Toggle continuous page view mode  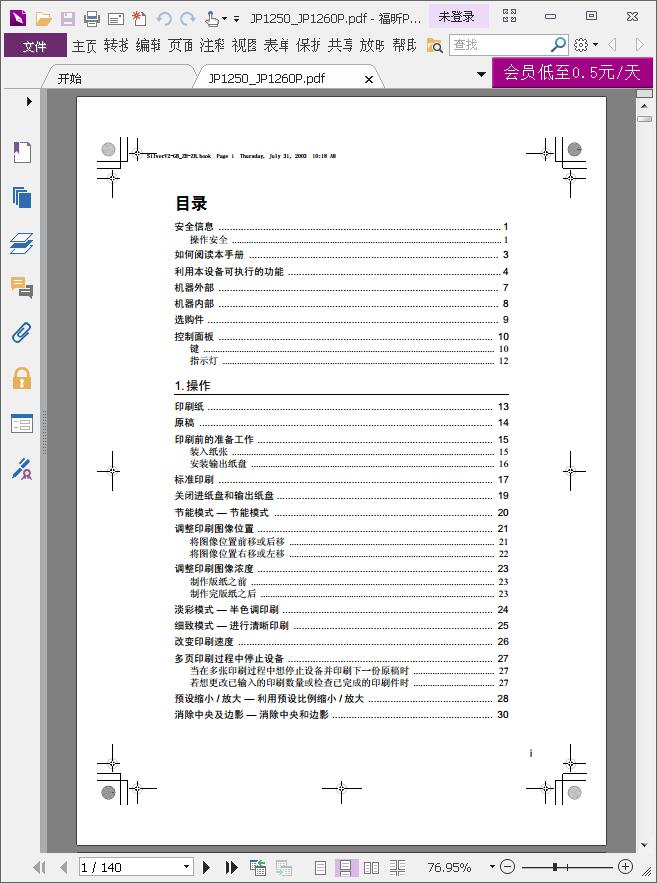[x=346, y=867]
